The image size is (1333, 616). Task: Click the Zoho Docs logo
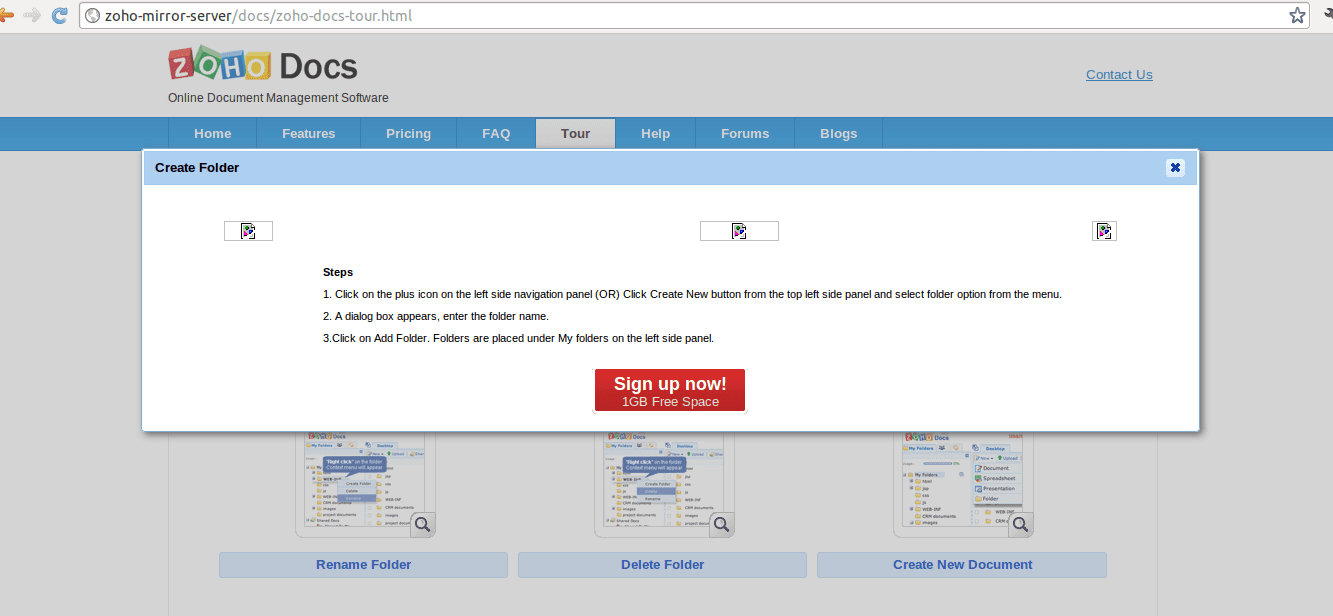[262, 67]
